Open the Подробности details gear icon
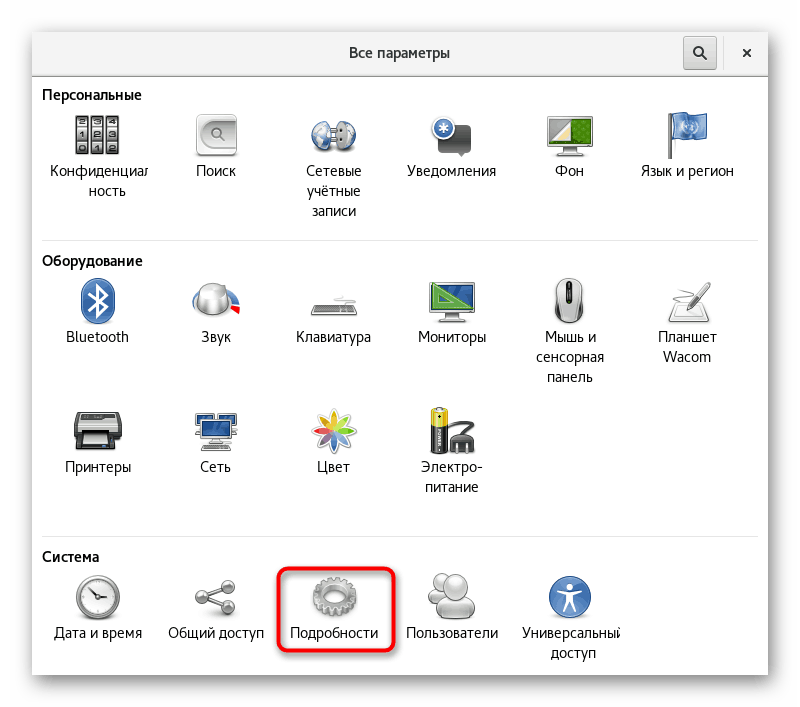Viewport: 800px width, 707px height. click(334, 596)
